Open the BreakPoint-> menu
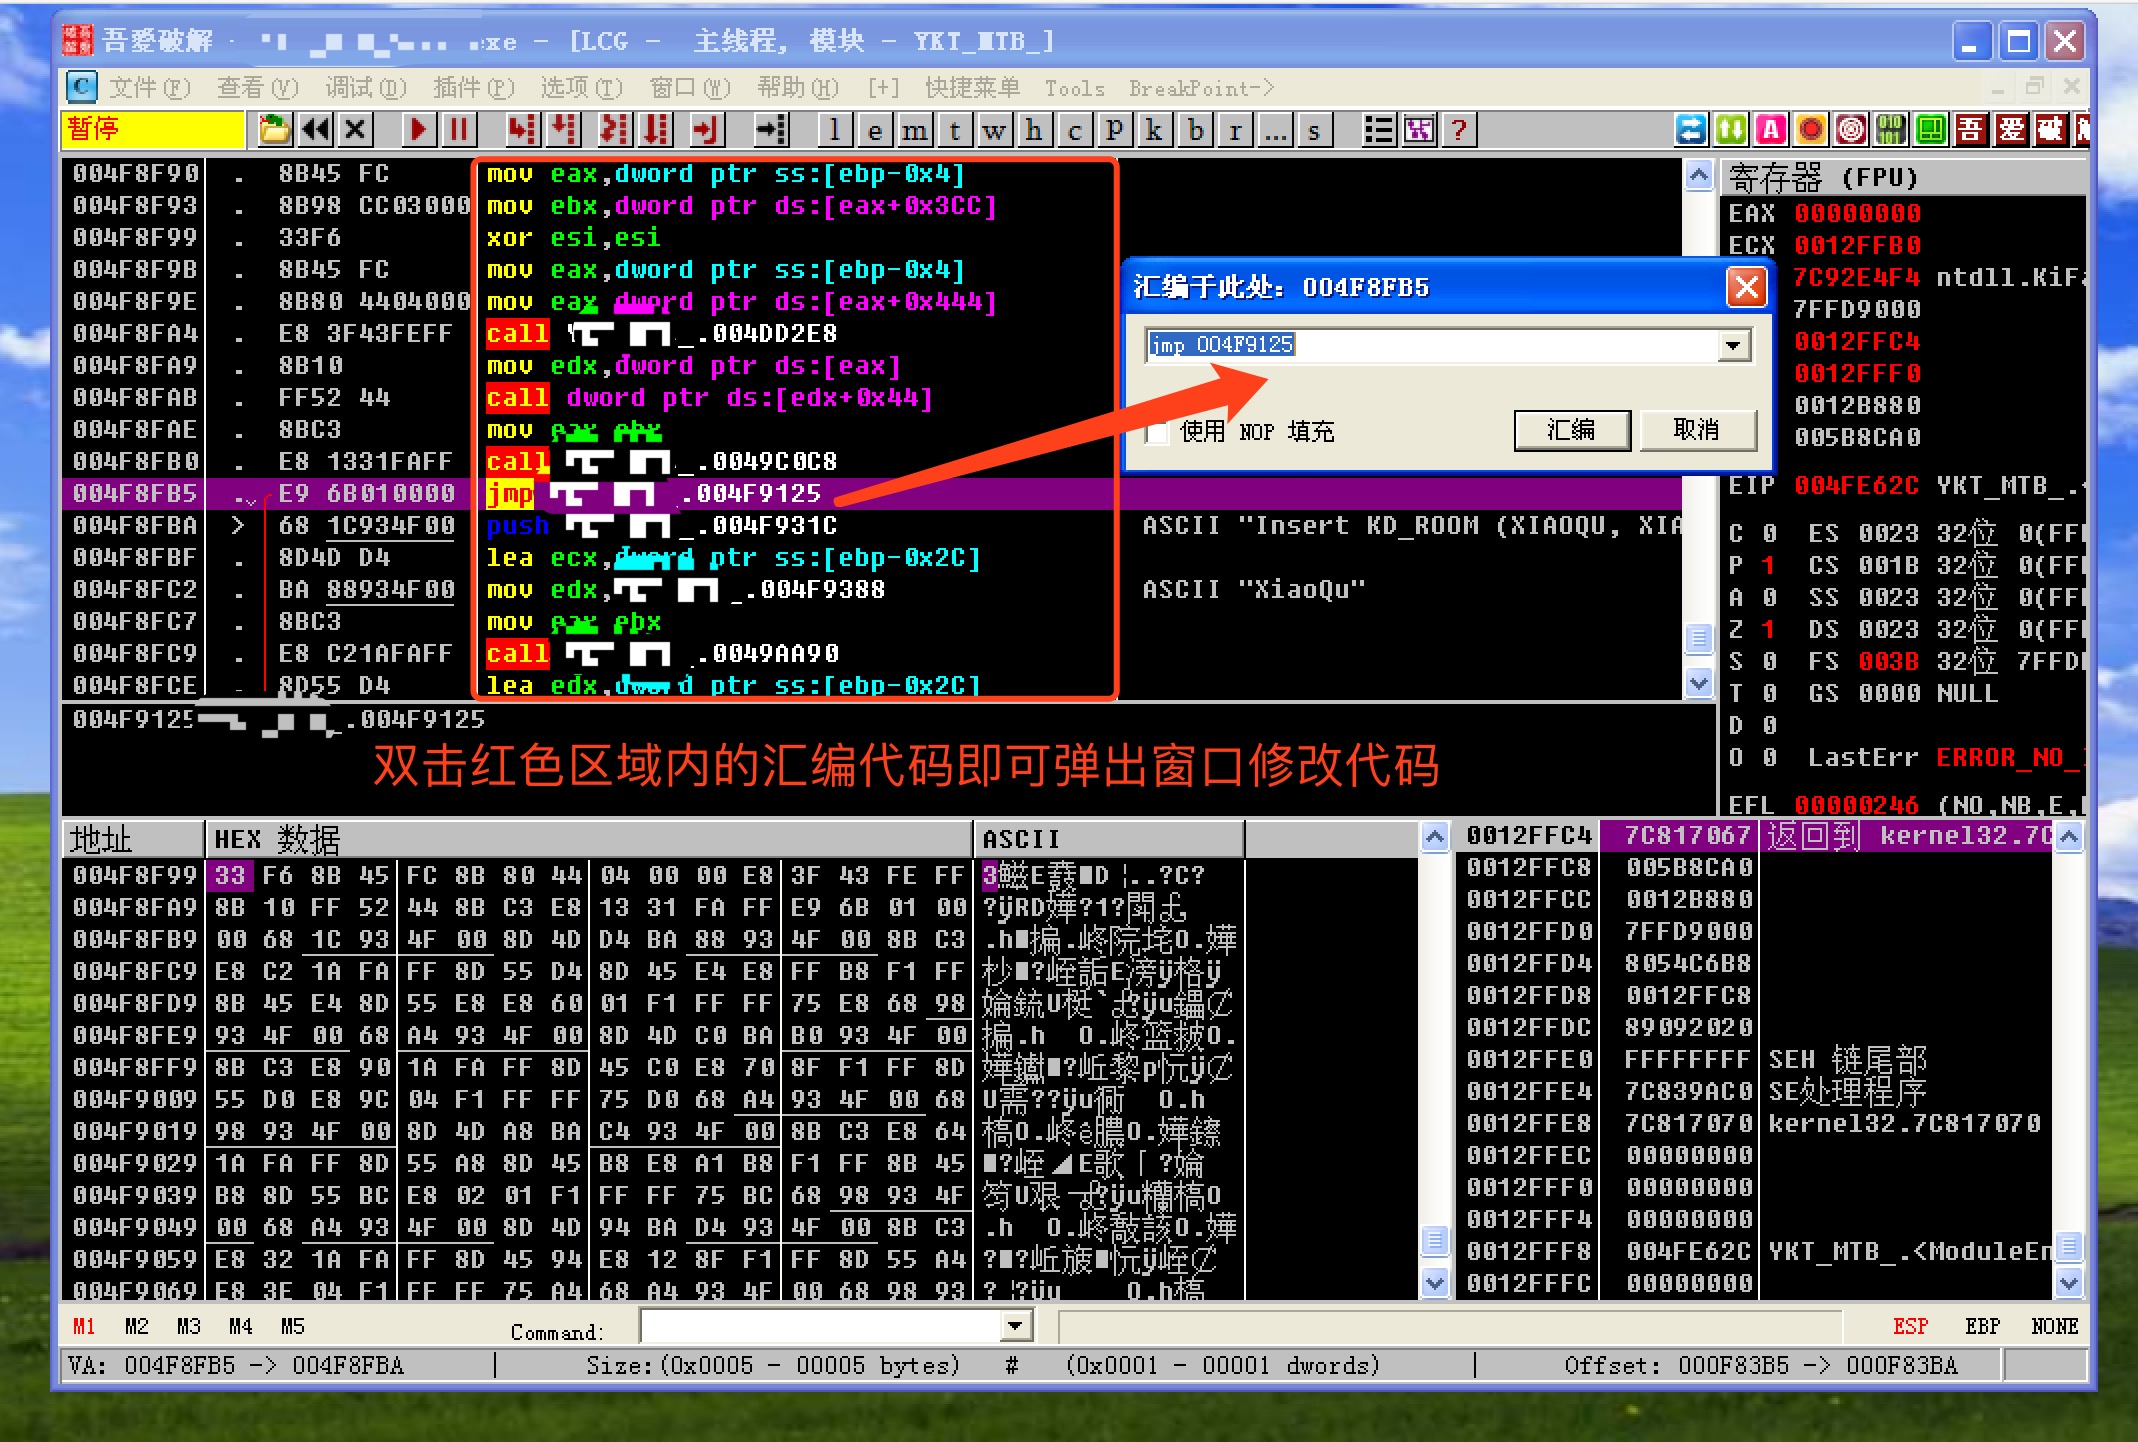2138x1442 pixels. pos(1201,88)
